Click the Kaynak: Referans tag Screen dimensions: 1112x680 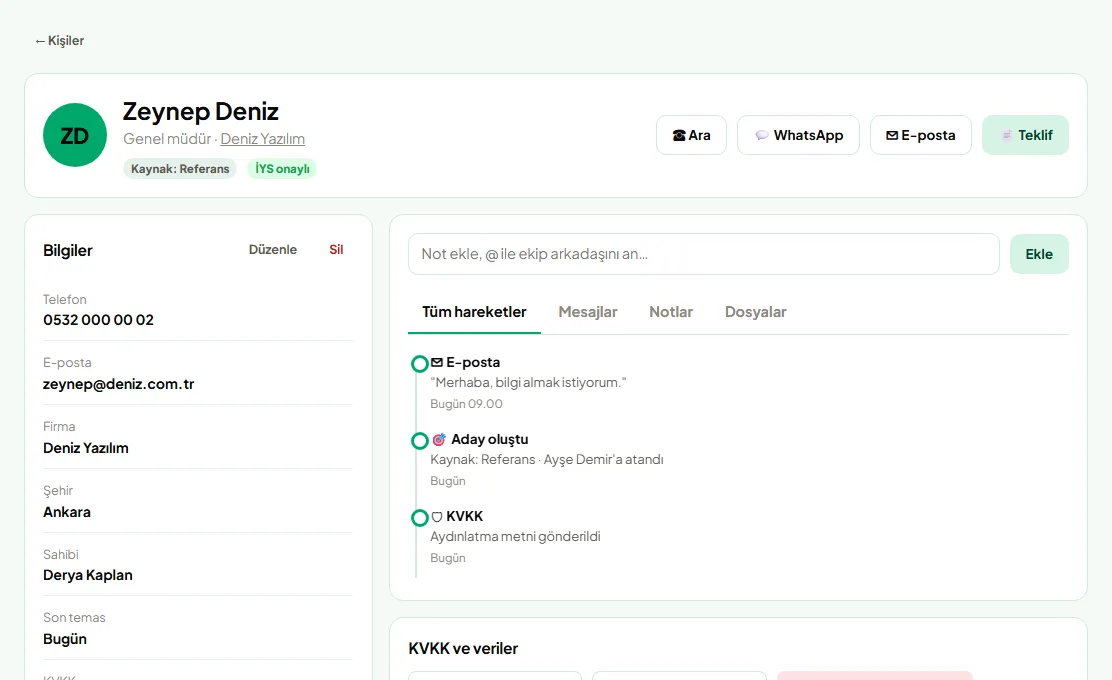pyautogui.click(x=180, y=169)
